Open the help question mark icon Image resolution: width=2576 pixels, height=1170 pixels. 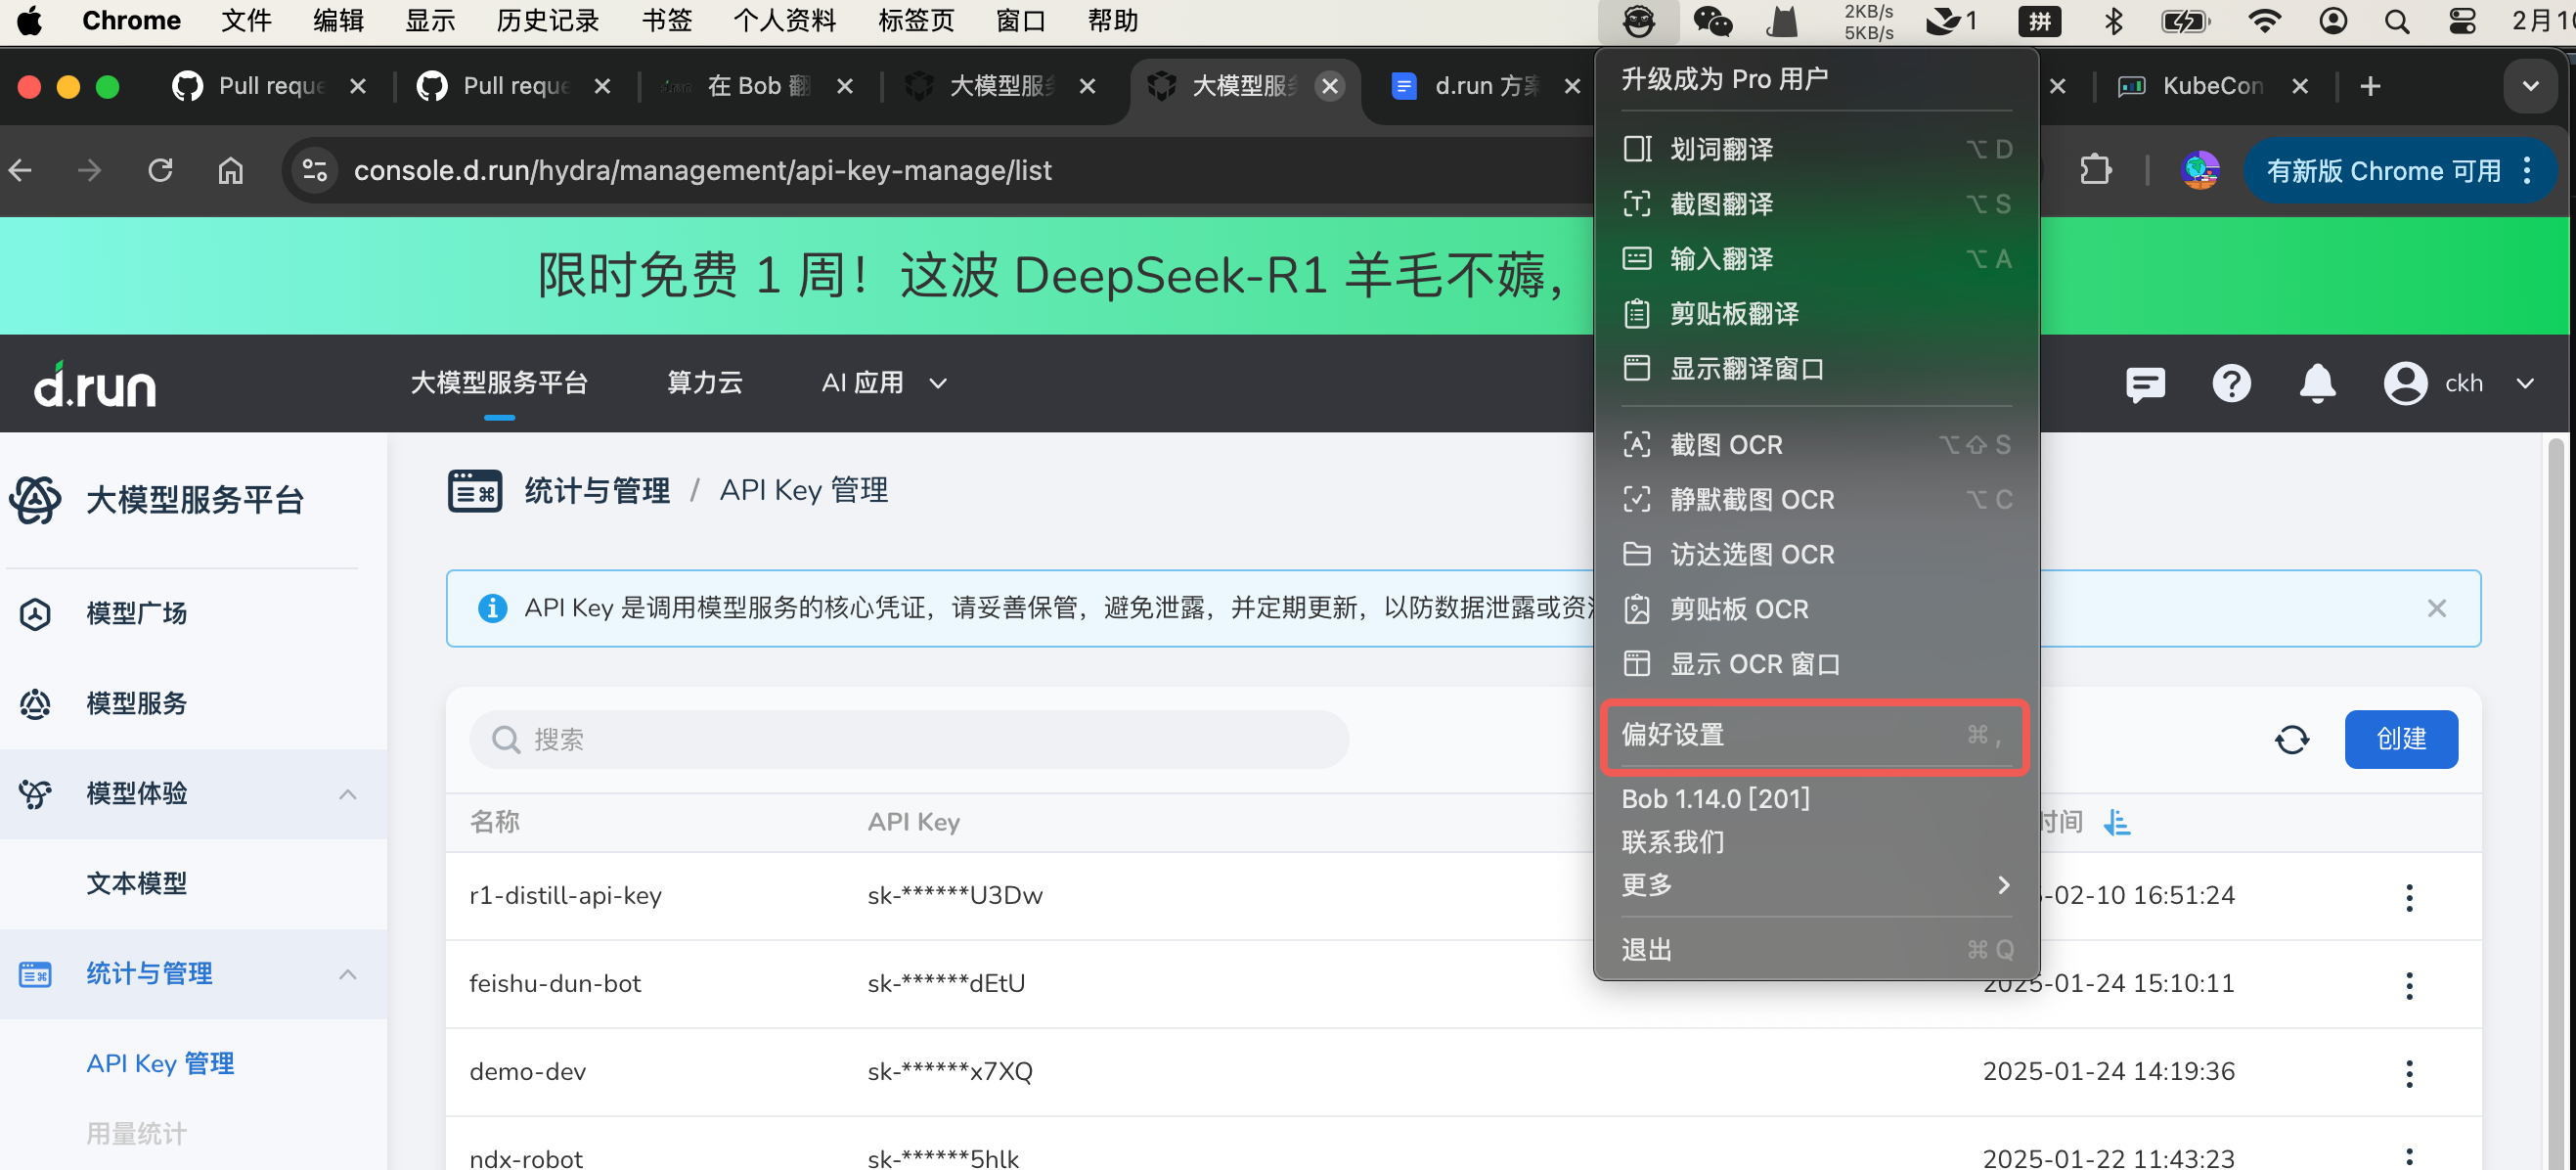pos(2232,383)
